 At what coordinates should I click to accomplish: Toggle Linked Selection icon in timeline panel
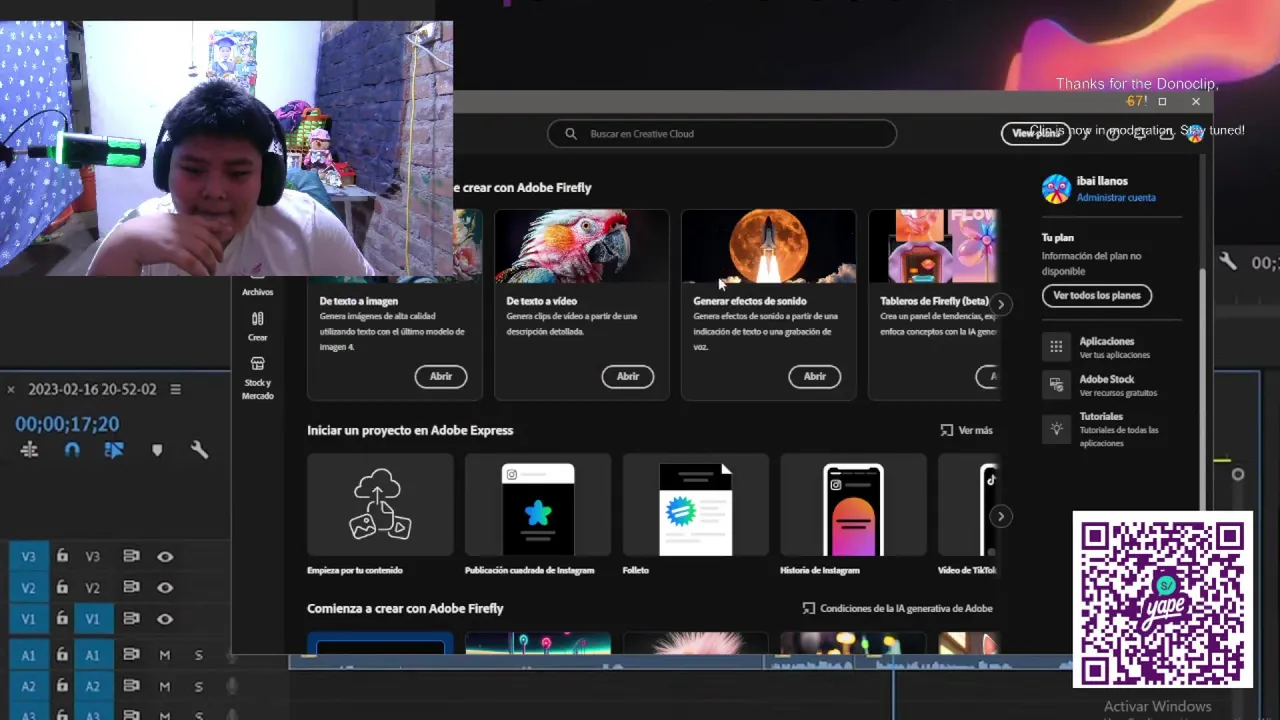[x=114, y=450]
